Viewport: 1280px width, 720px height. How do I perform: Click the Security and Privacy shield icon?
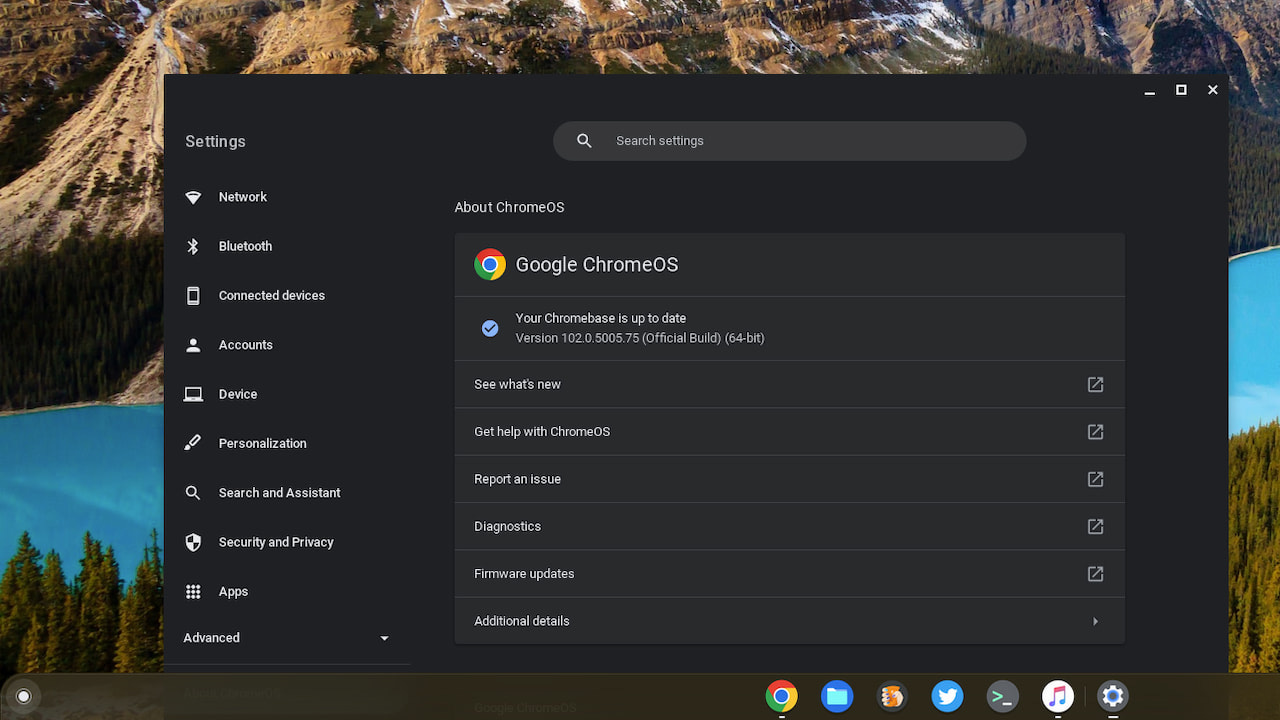coord(193,542)
